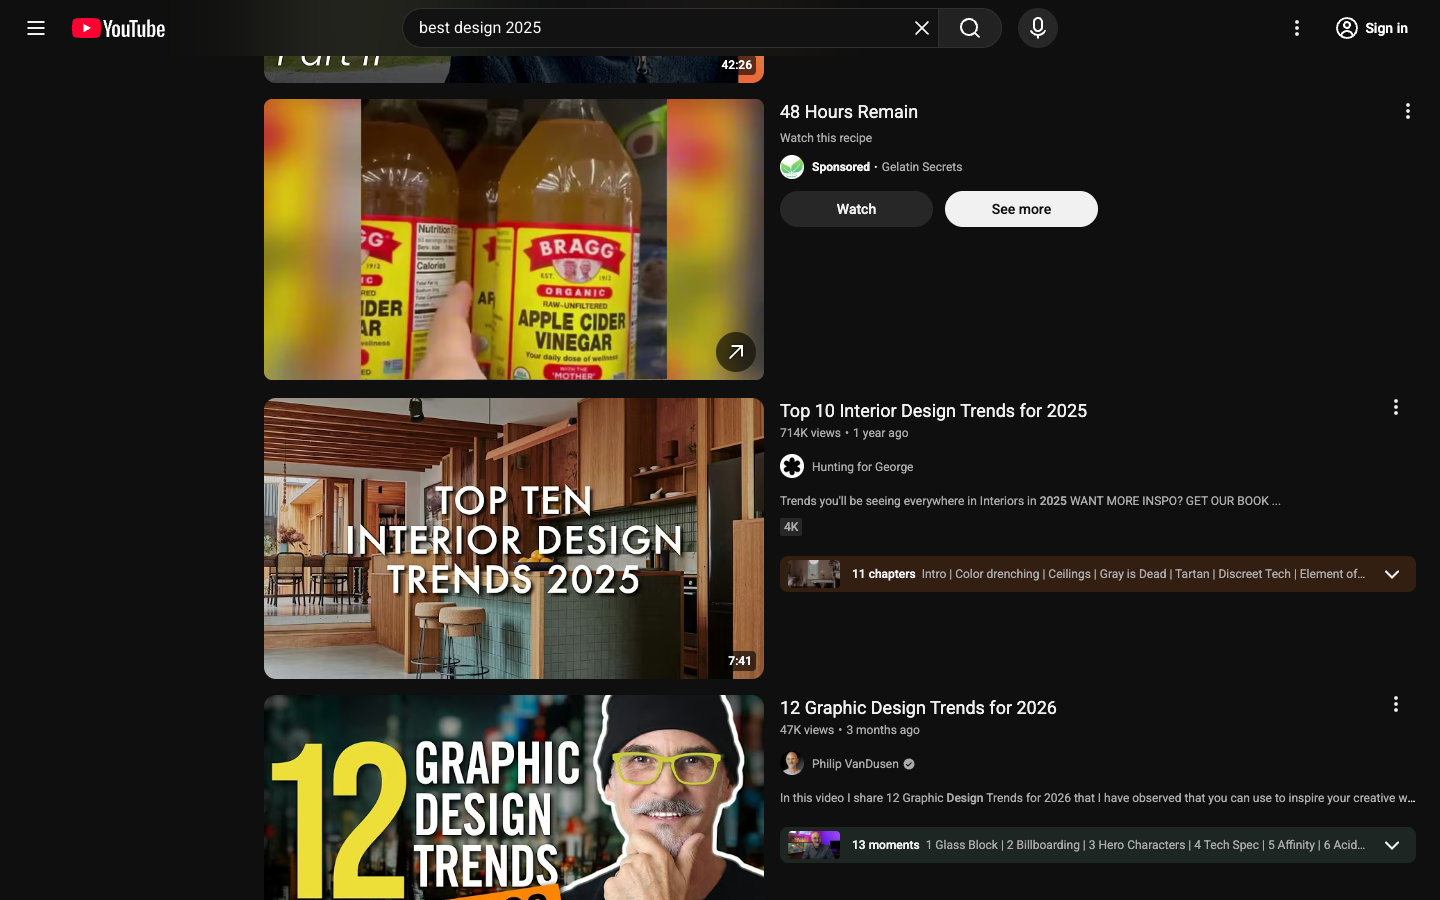Go to YouTube home via logo

[119, 28]
